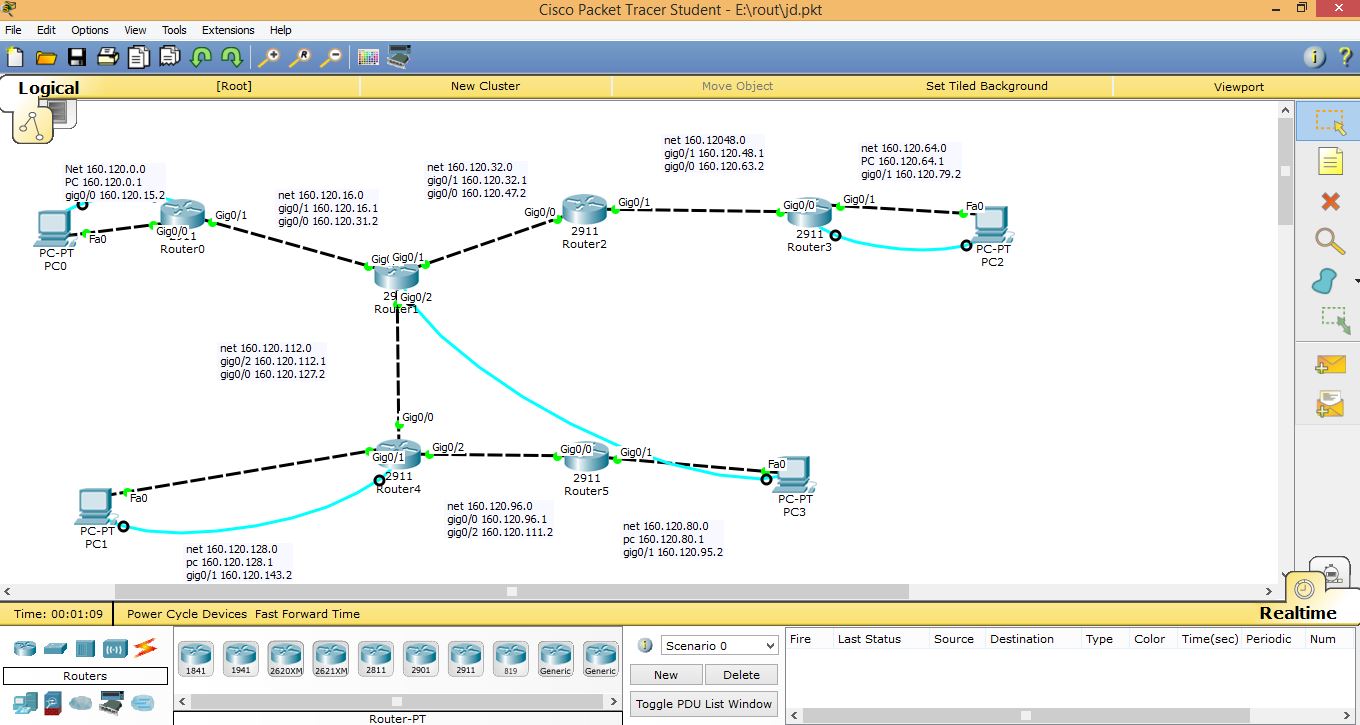Save the topology with the floppy disk icon
Screen dimensions: 1360x725
coord(77,57)
